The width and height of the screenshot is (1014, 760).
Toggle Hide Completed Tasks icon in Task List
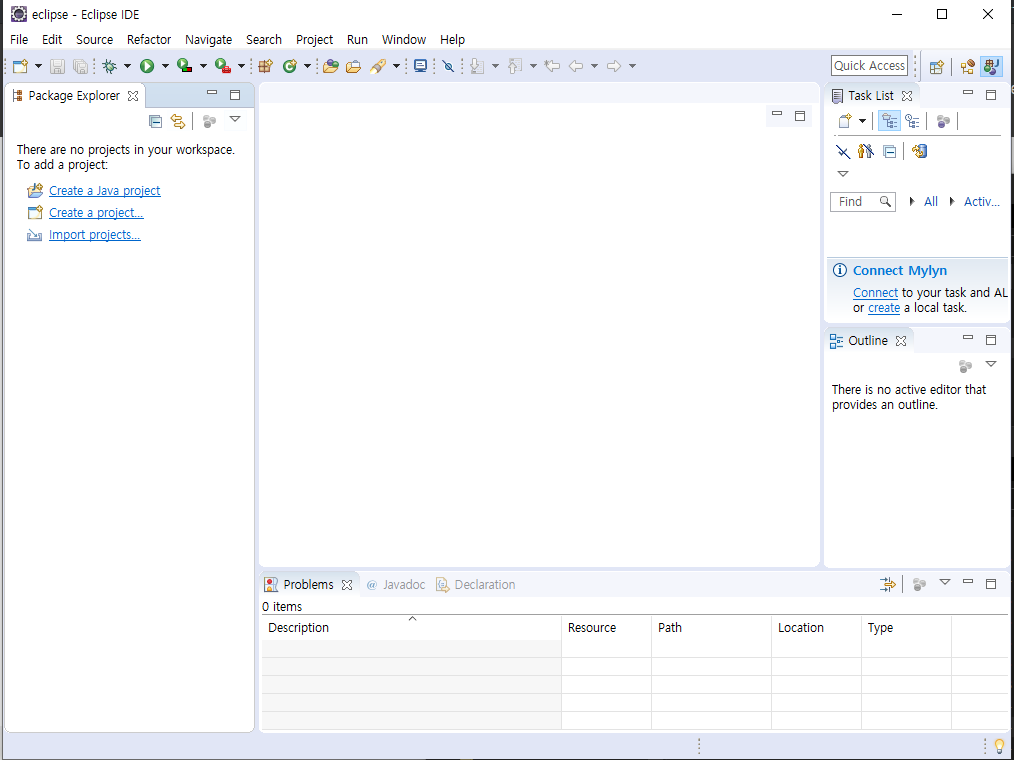[x=843, y=152]
